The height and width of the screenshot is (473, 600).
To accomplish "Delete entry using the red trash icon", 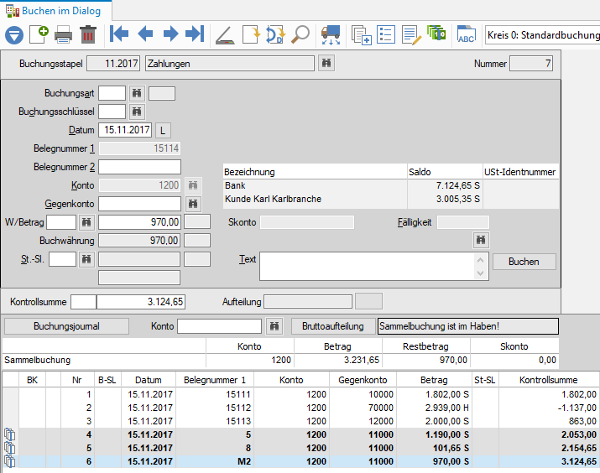I will (88, 35).
